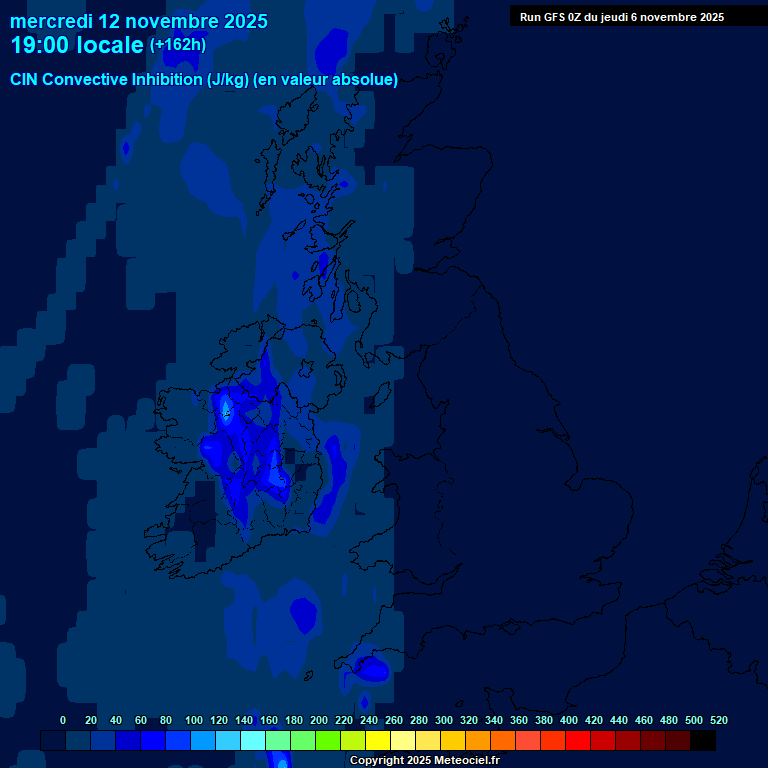Click the '19:00 locale' time label
This screenshot has width=768, height=768.
[76, 45]
